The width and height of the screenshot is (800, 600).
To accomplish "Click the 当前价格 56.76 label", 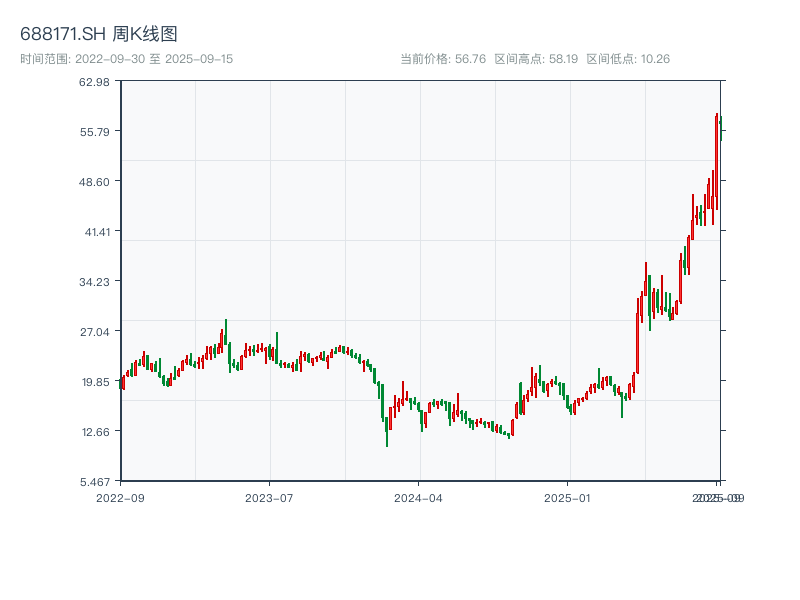I will 443,59.
